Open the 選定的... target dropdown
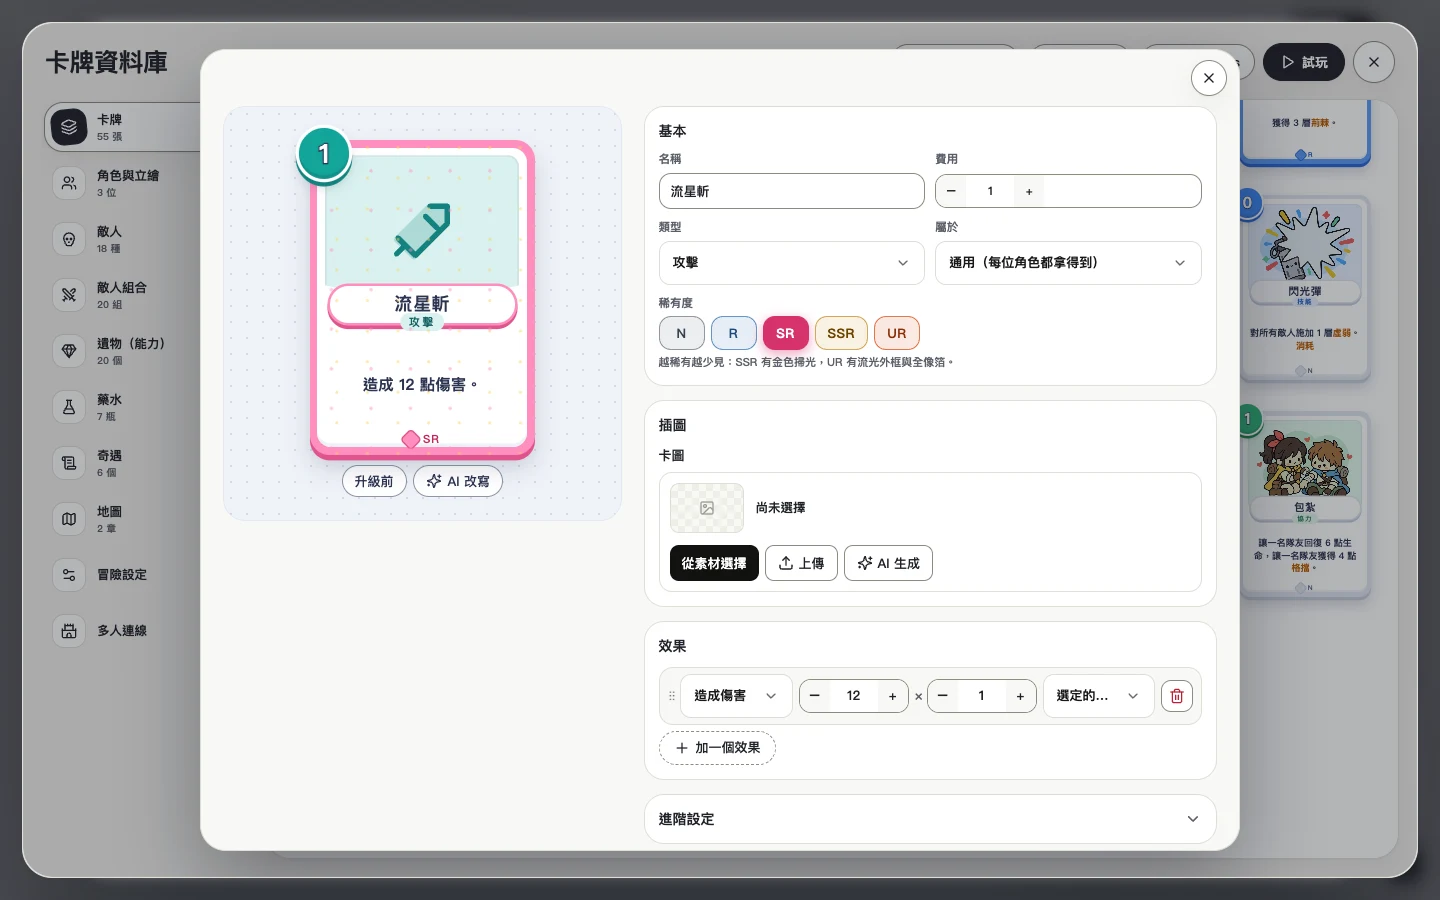Screen dimensions: 1440x900 pos(1098,696)
